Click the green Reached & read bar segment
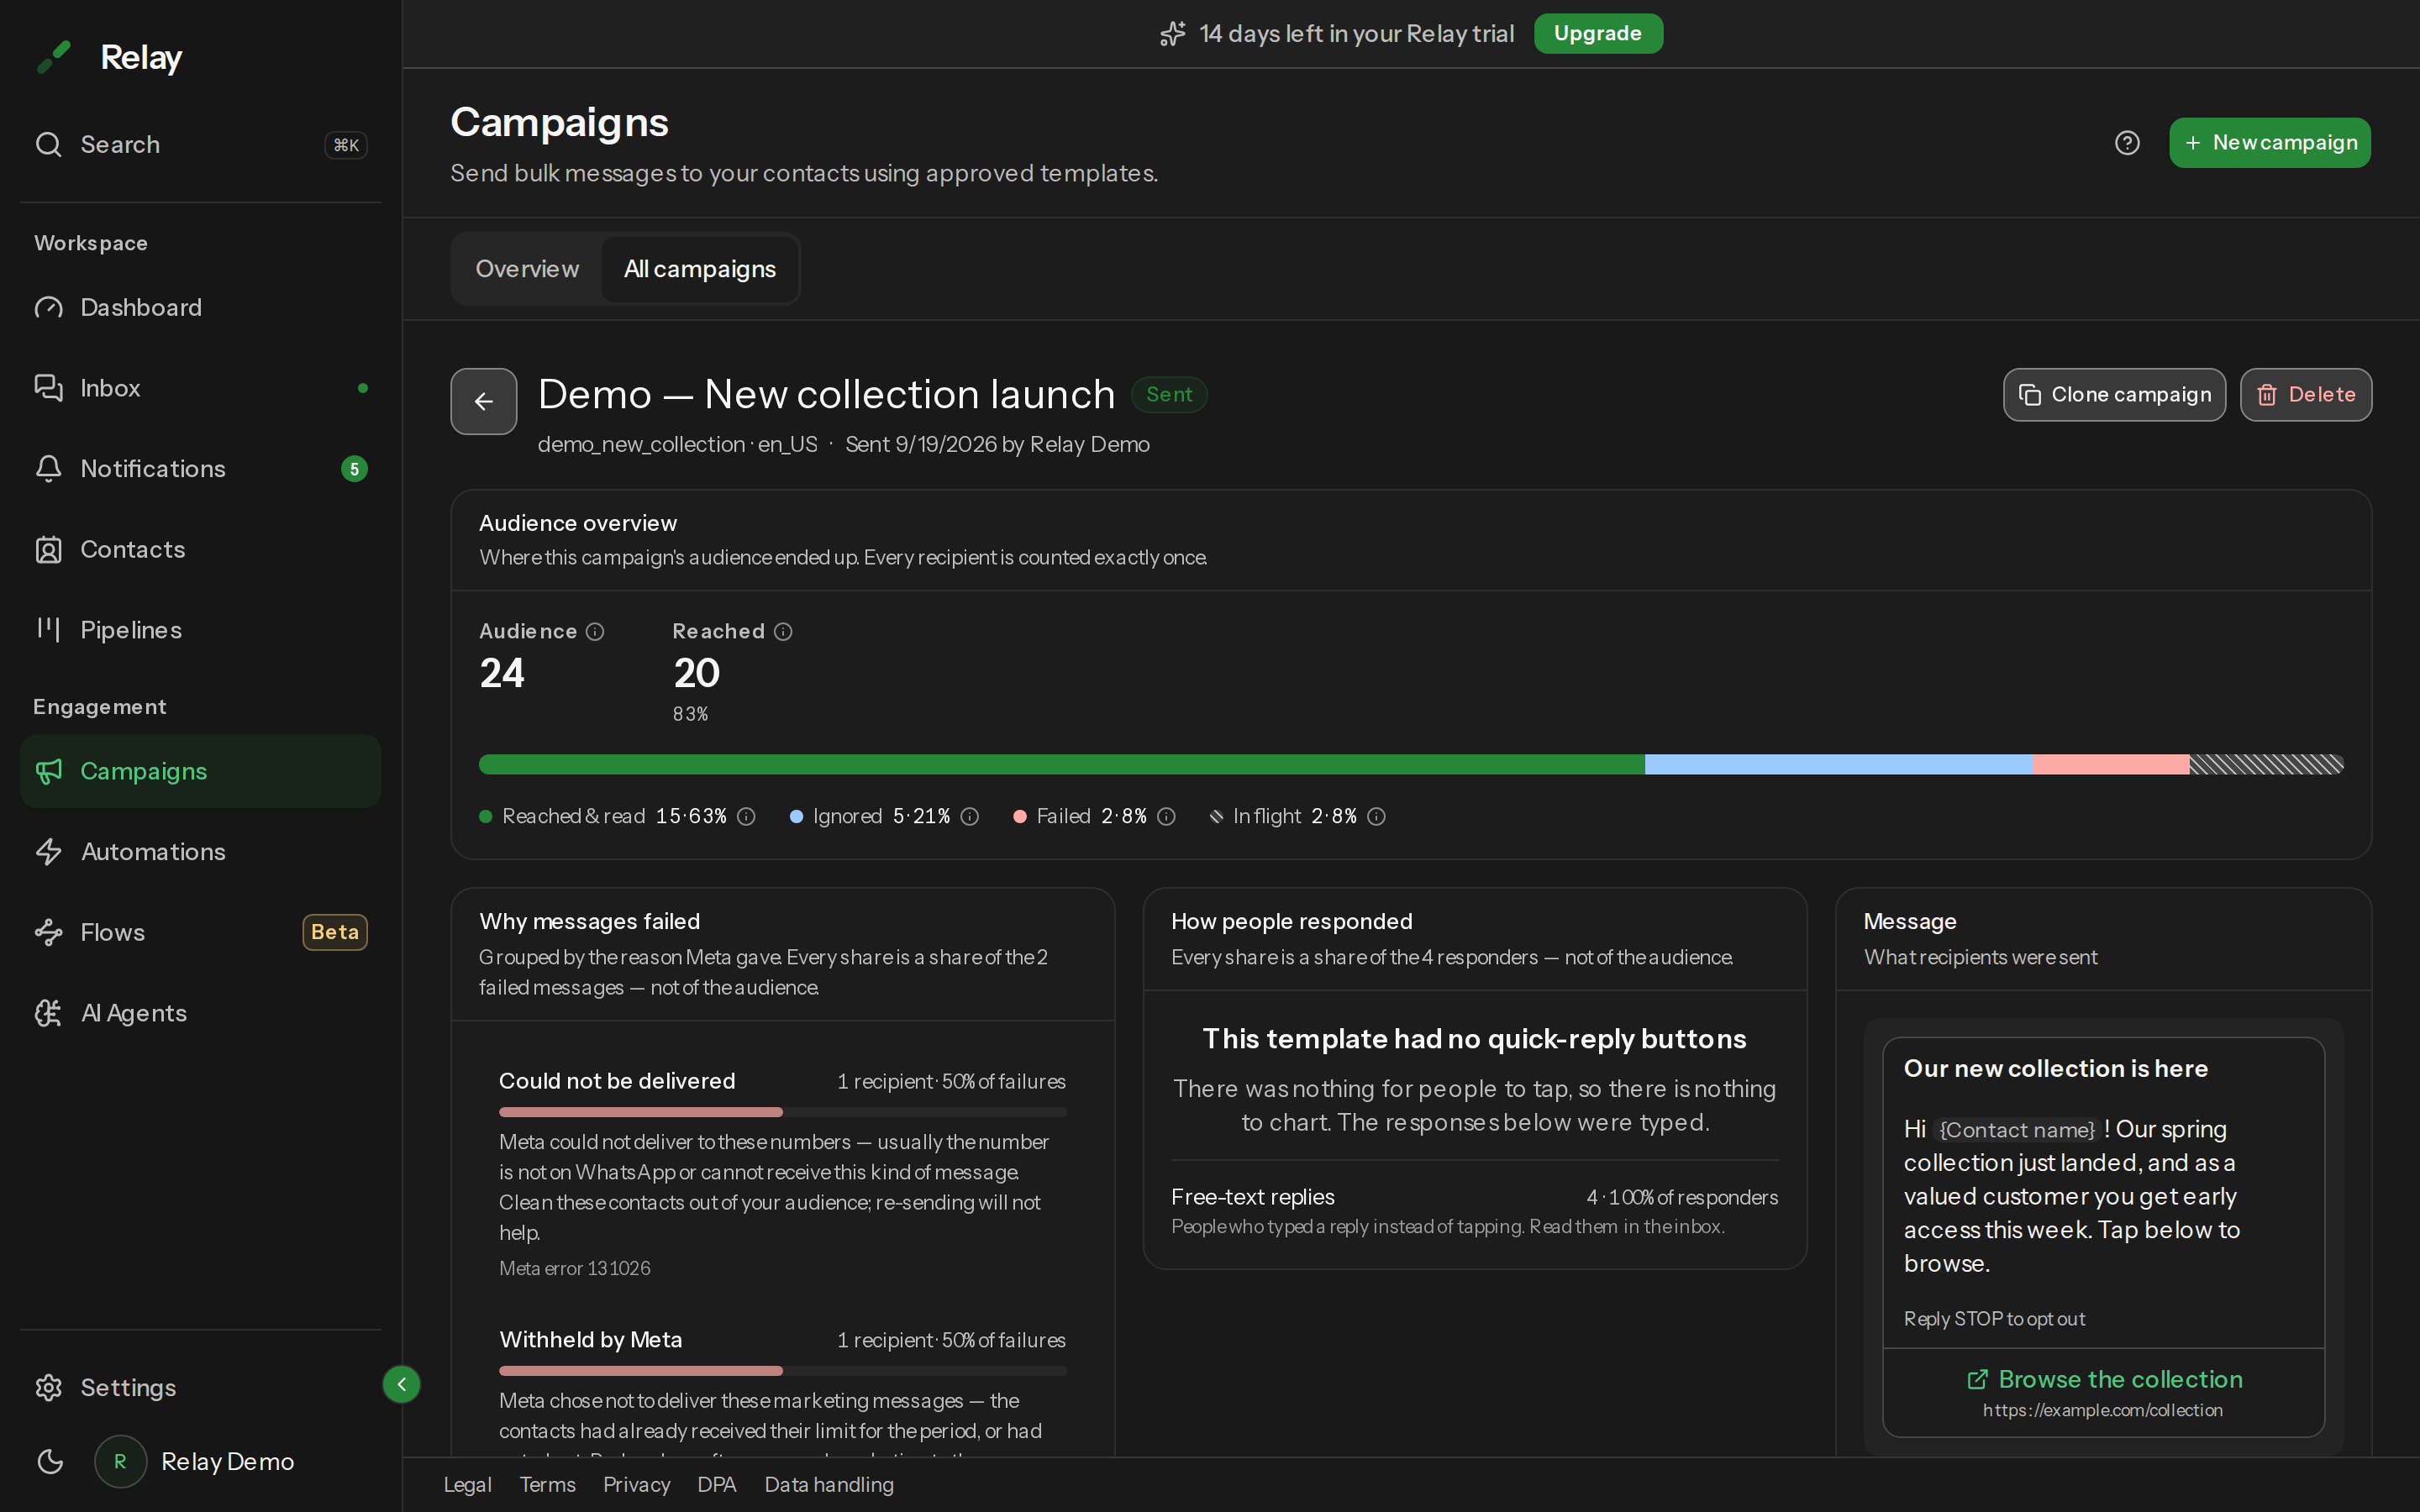2420x1512 pixels. 1062,764
